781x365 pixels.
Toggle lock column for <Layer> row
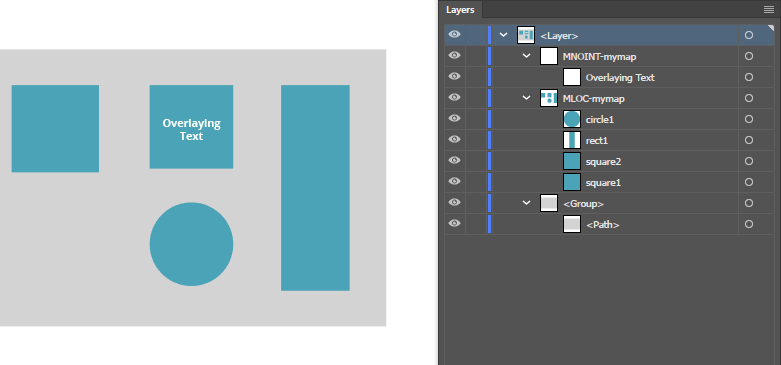point(476,35)
